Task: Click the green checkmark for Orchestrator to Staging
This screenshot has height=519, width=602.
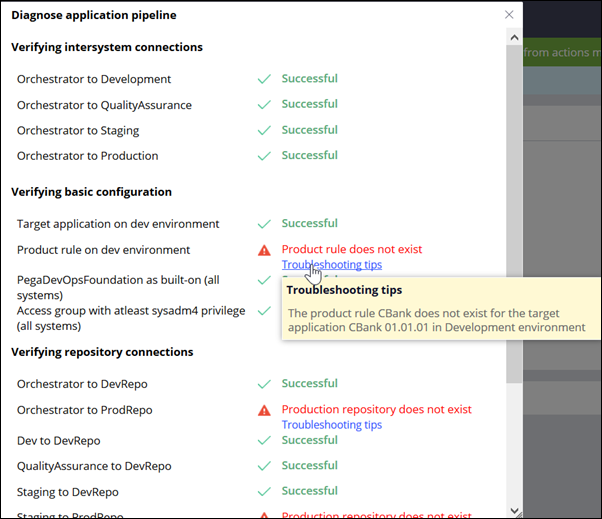Action: pos(264,130)
